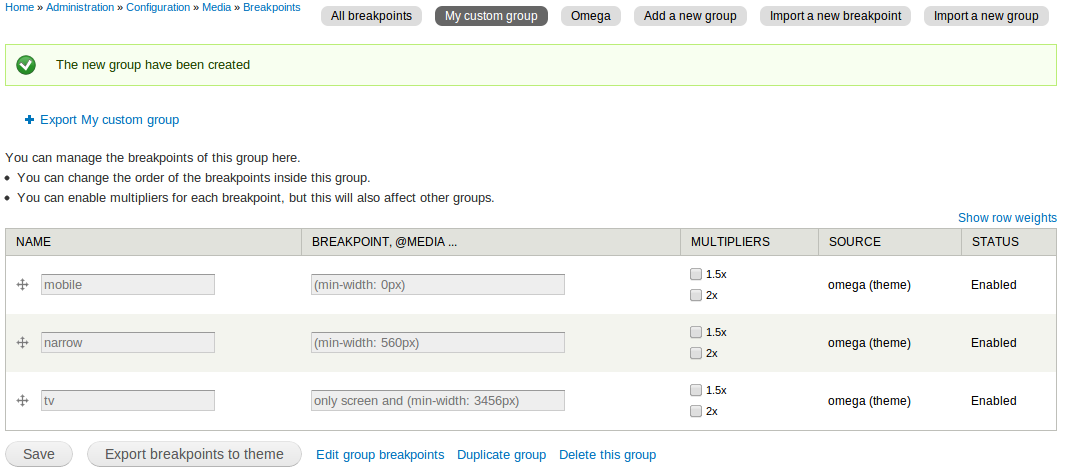Select the Import a new breakpoint tab

click(835, 16)
